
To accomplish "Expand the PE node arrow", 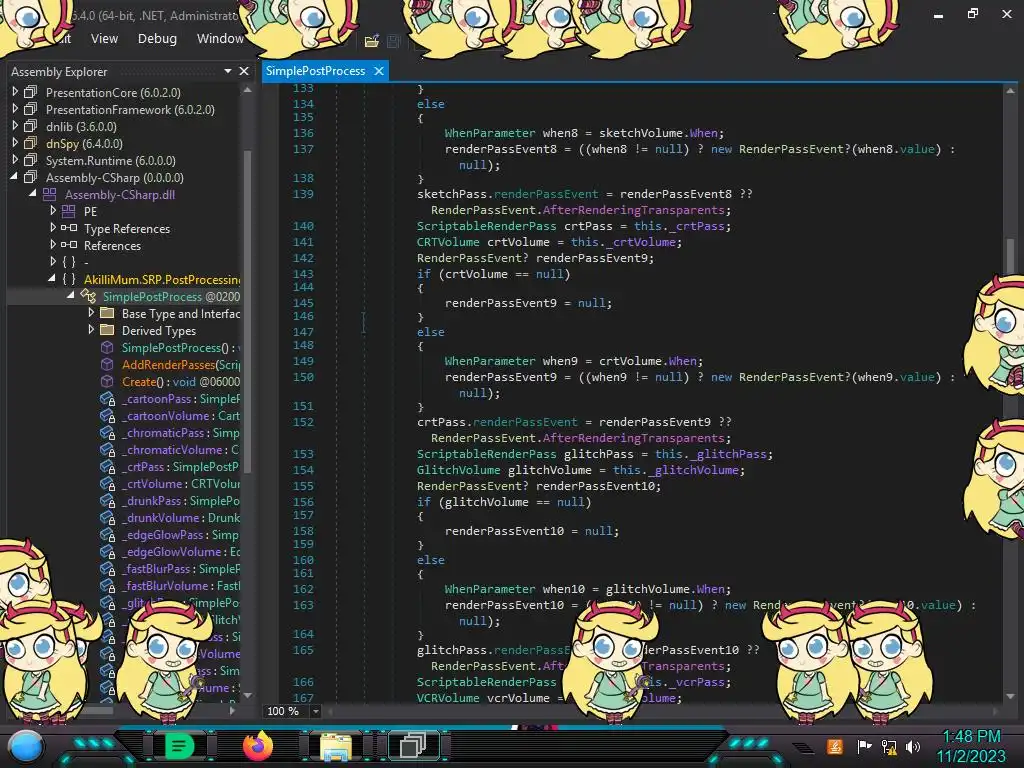I will [x=53, y=210].
